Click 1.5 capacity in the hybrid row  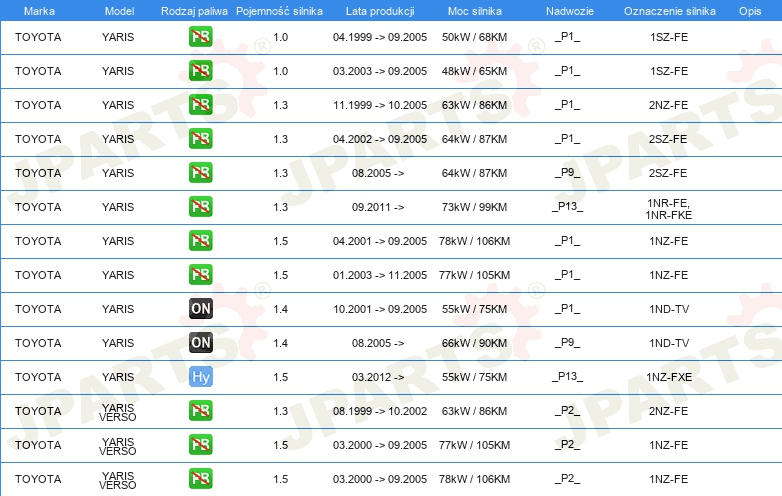coord(281,377)
